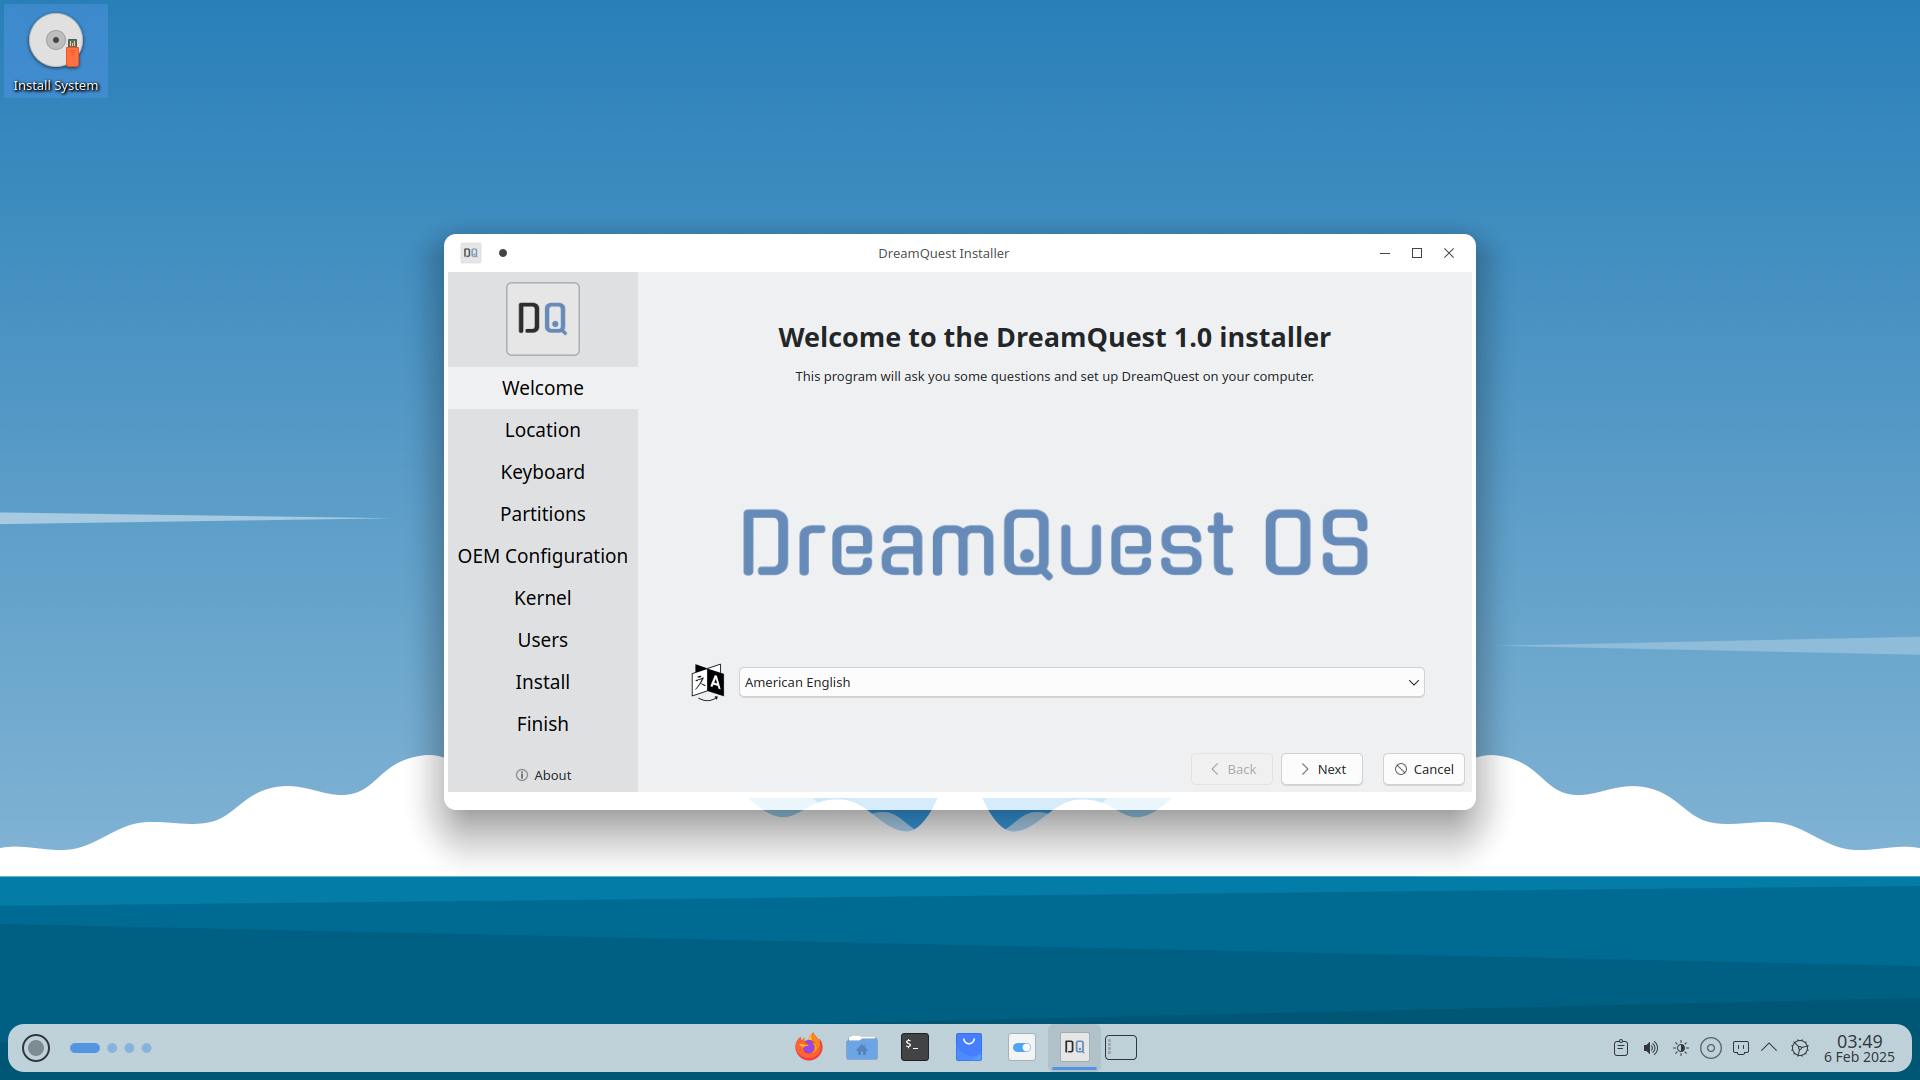
Task: Click the pin dot in title bar
Action: [503, 253]
